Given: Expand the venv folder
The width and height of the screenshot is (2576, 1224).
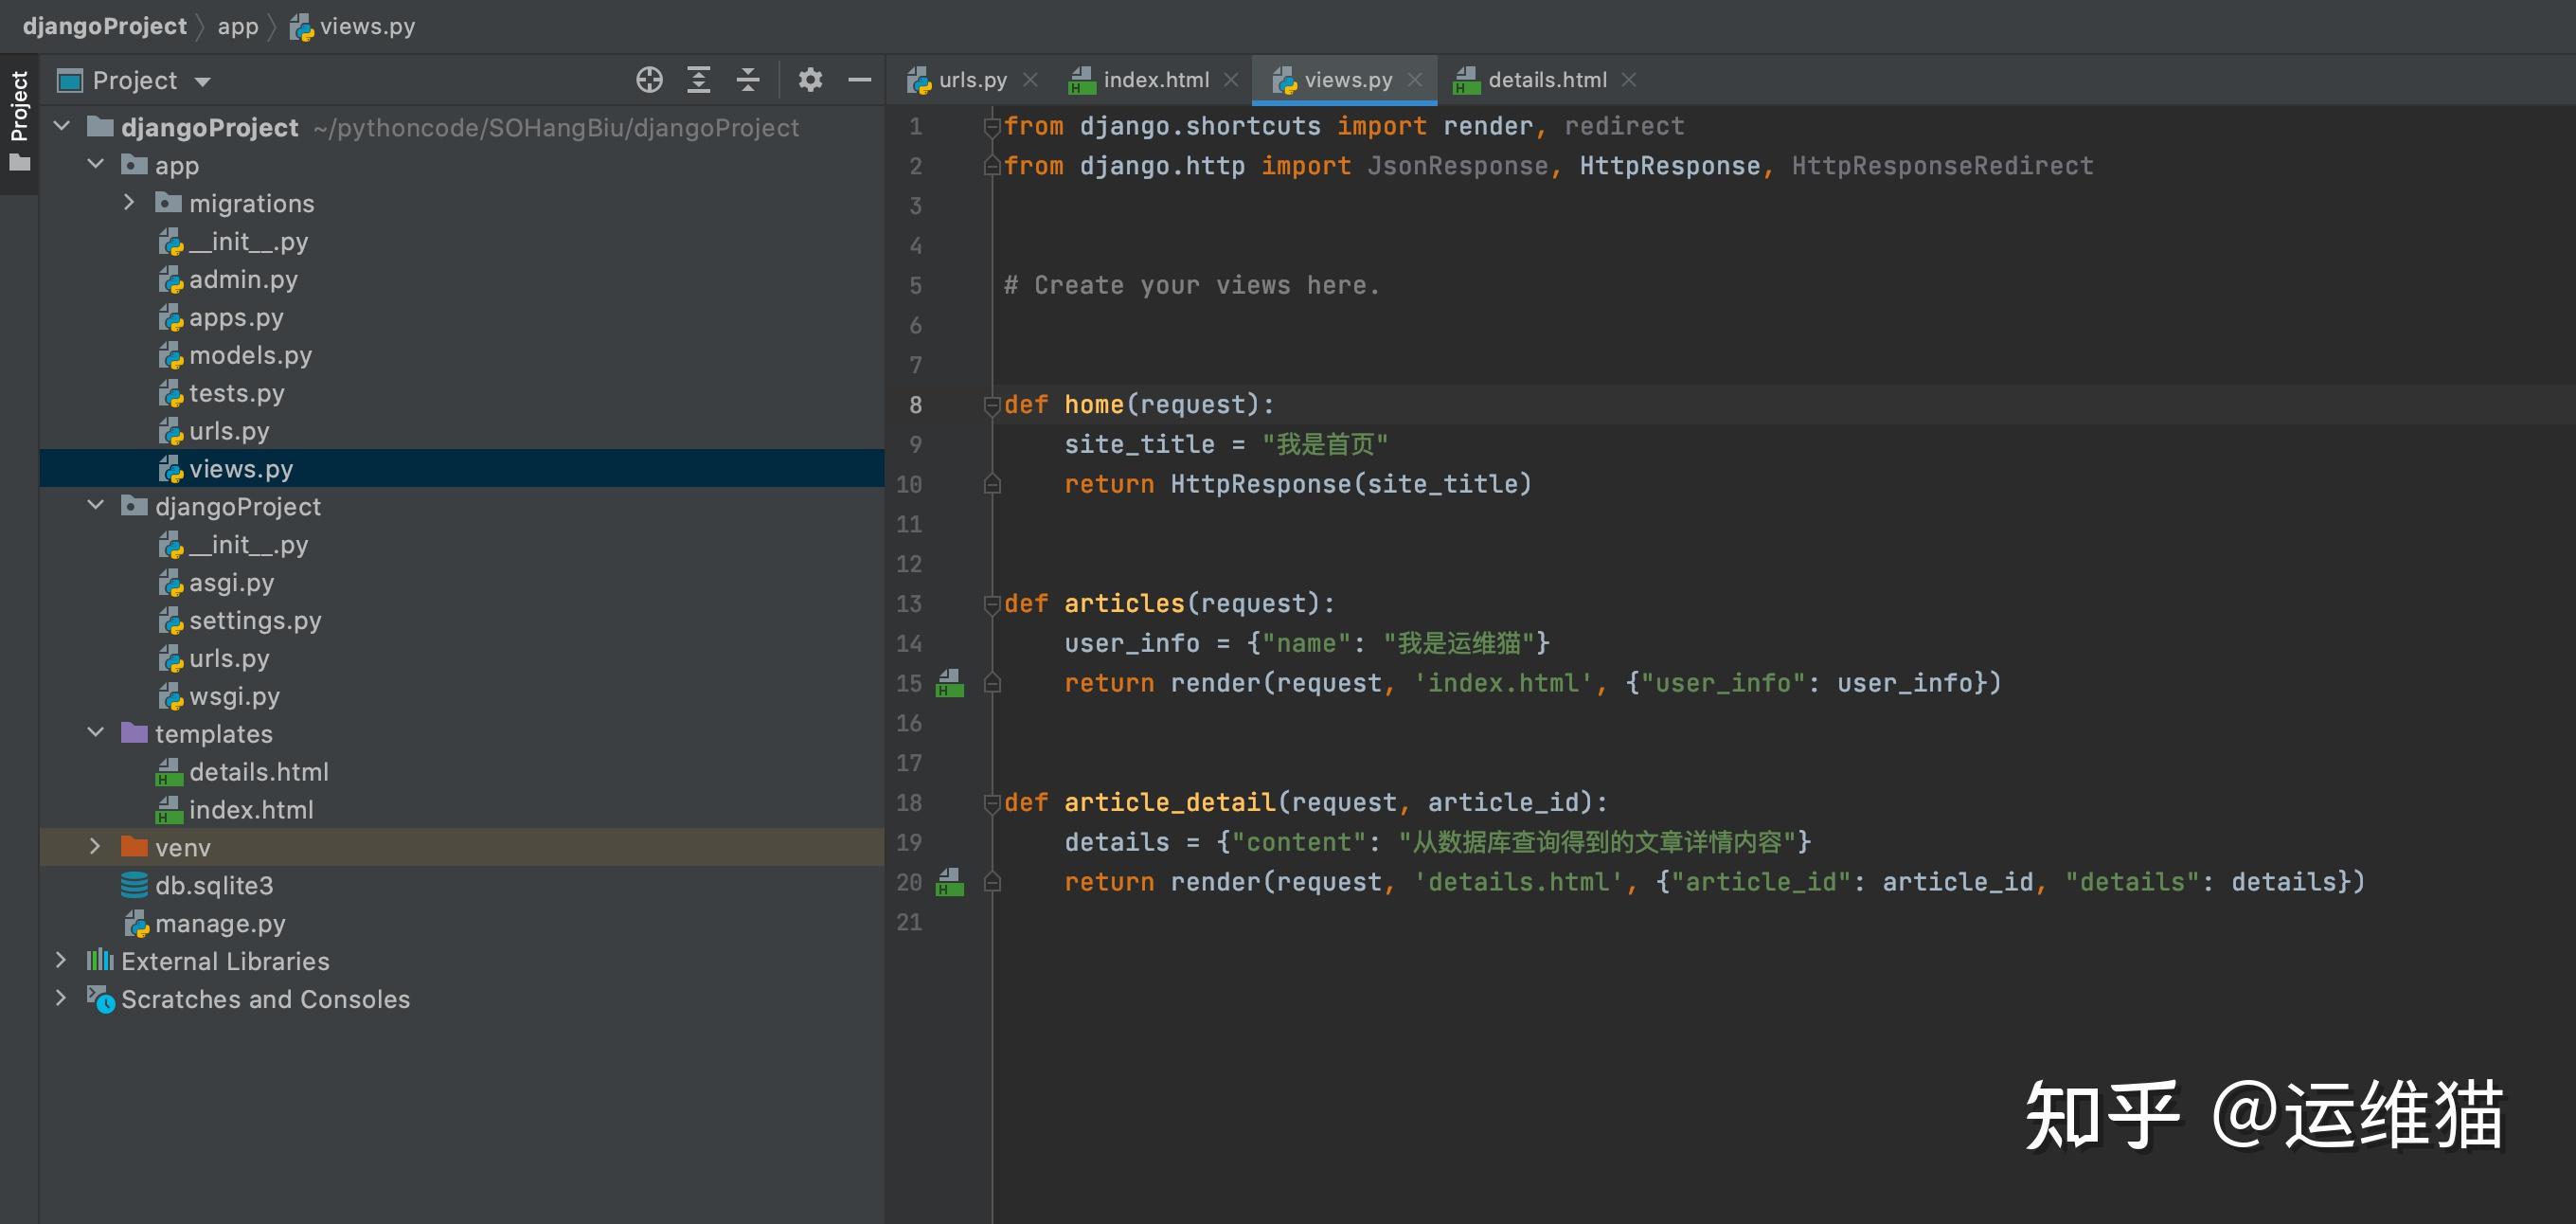Looking at the screenshot, I should (x=95, y=847).
